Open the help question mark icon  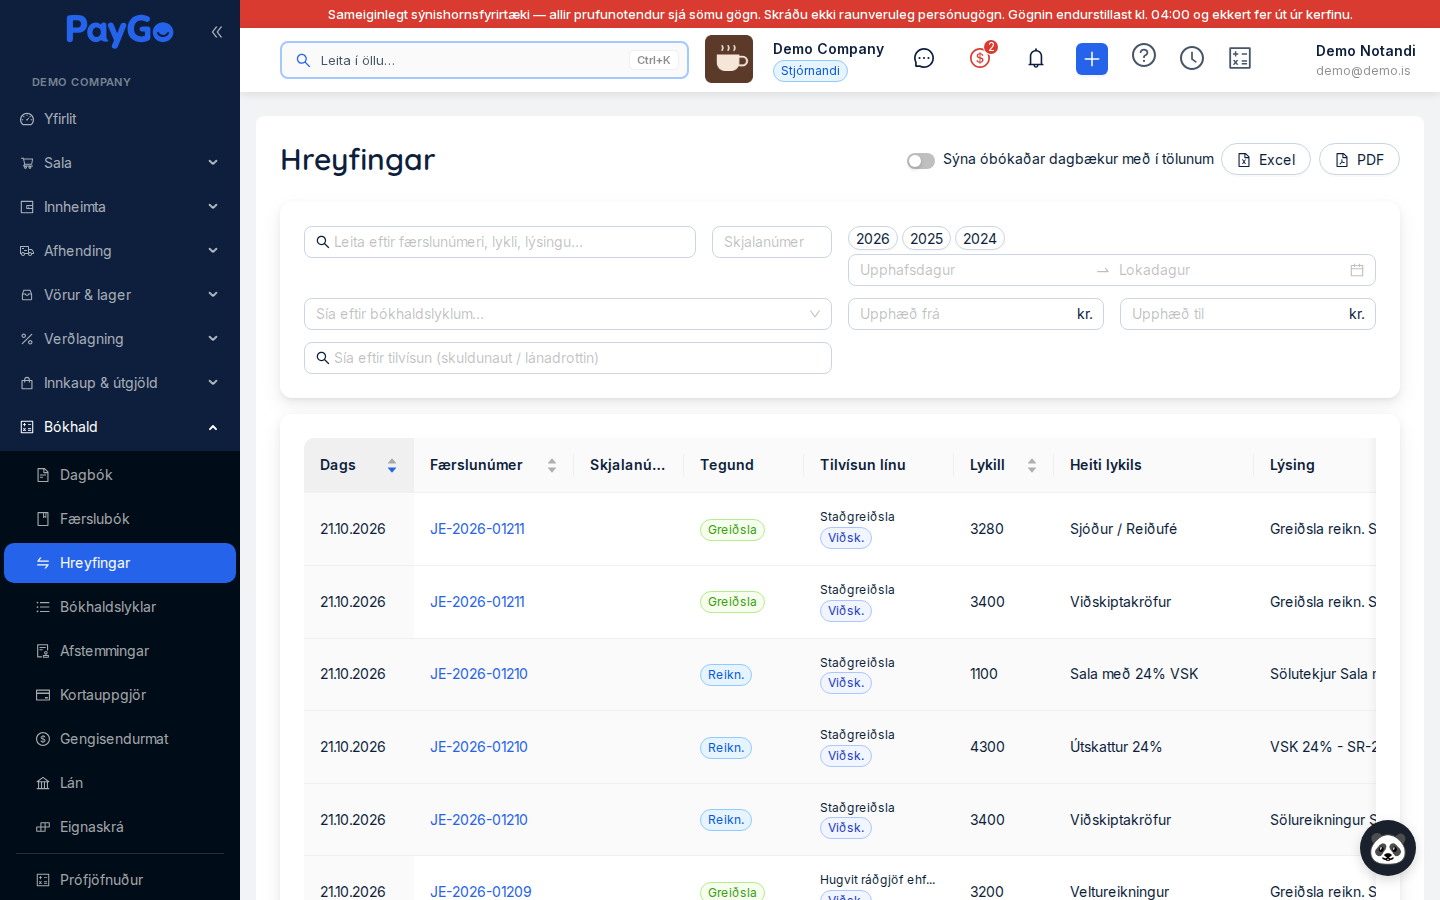(x=1144, y=55)
